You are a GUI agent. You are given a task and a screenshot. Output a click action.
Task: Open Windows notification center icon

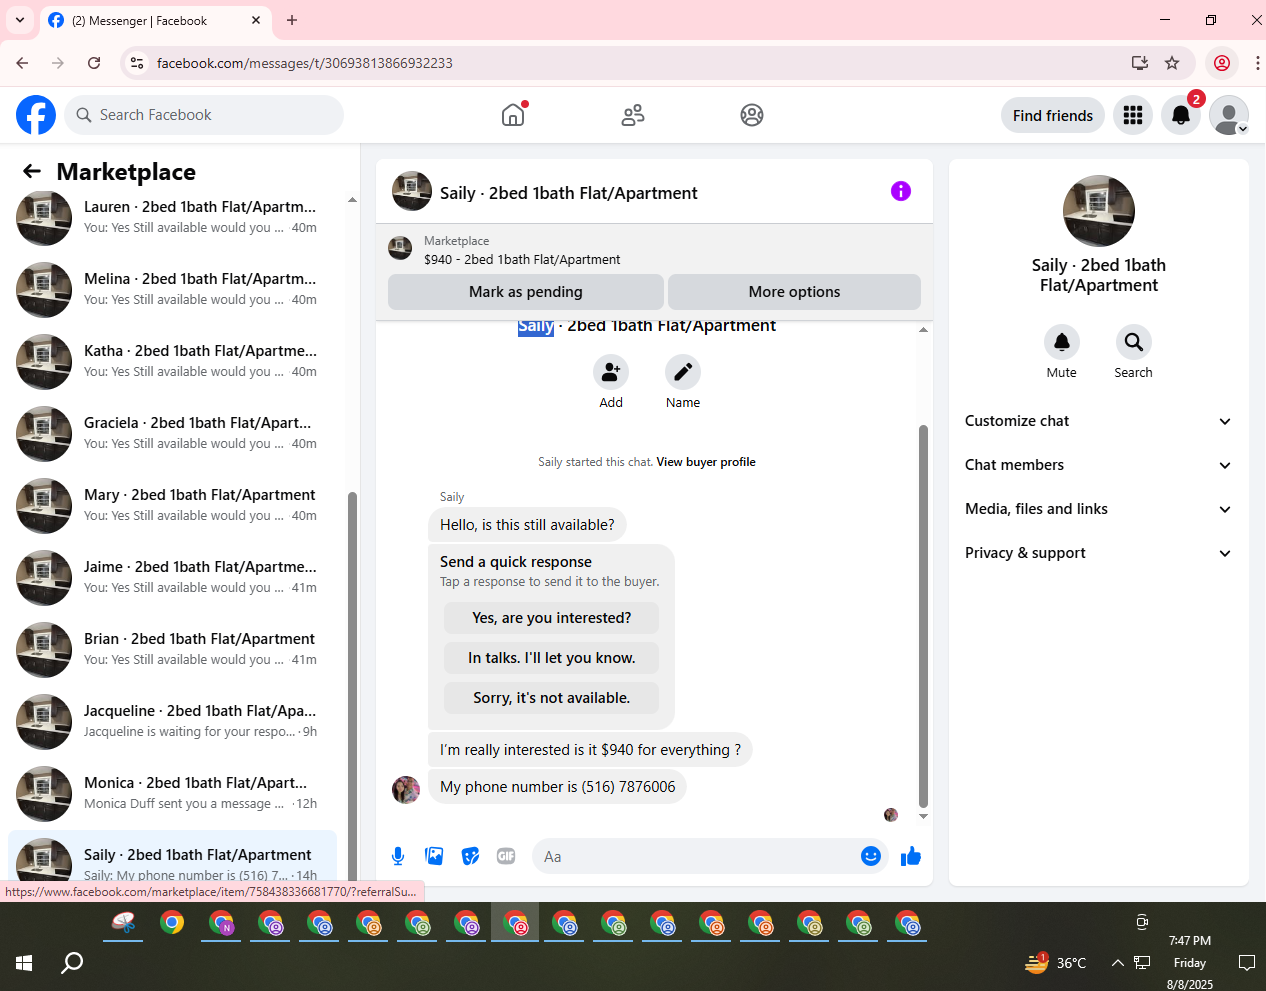[x=1247, y=963]
